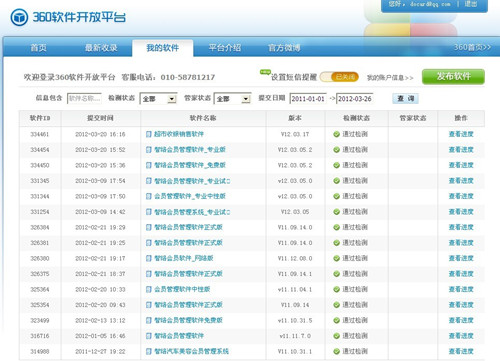Screen dimensions: 500x361
Task: Click the file icon in row 331344
Action: 149,196
